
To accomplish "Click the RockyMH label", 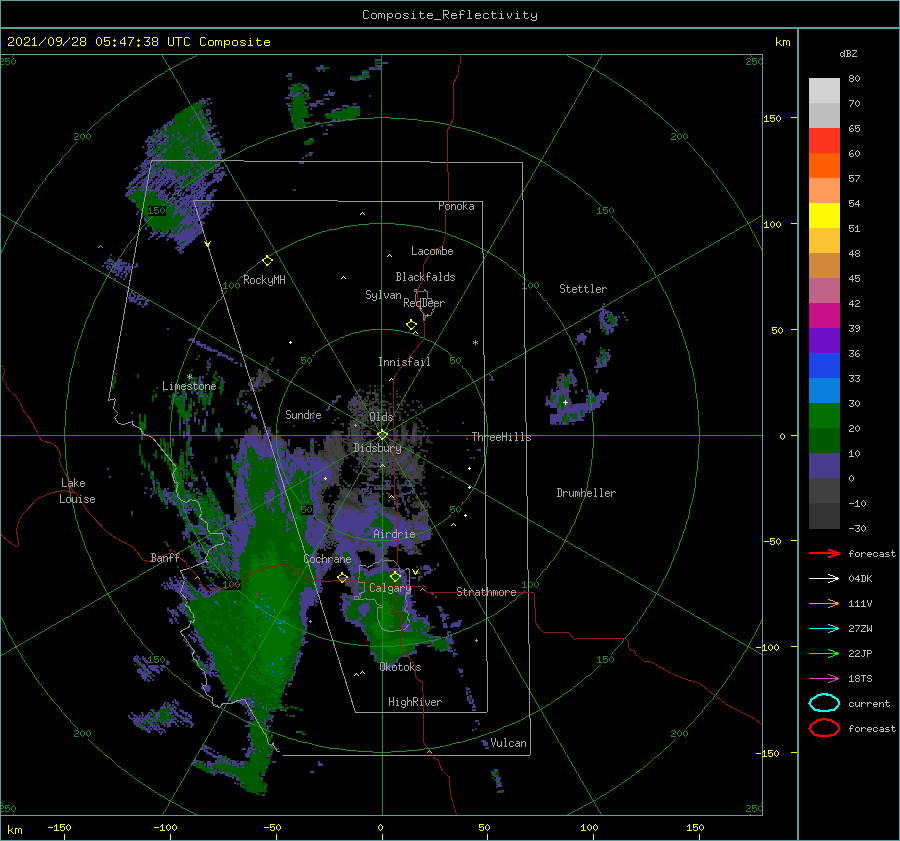I will coord(264,280).
